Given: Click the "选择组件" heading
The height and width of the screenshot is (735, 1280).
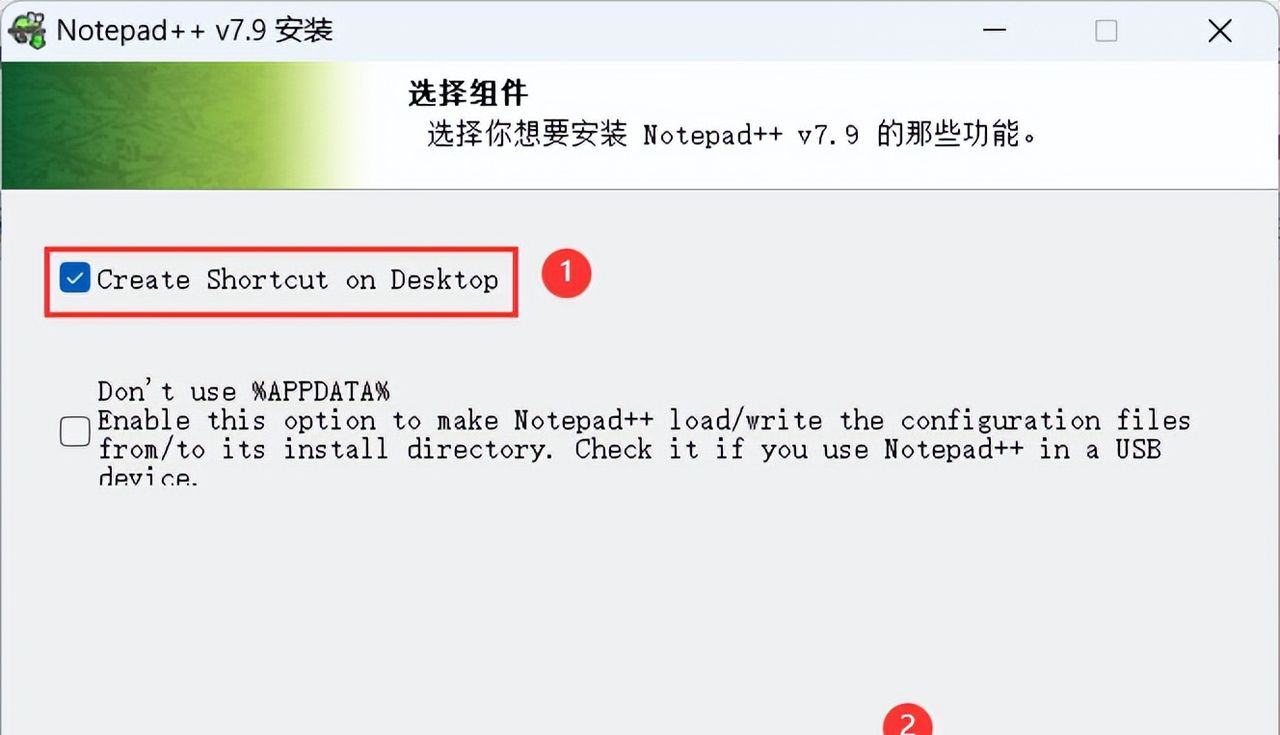Looking at the screenshot, I should [468, 94].
